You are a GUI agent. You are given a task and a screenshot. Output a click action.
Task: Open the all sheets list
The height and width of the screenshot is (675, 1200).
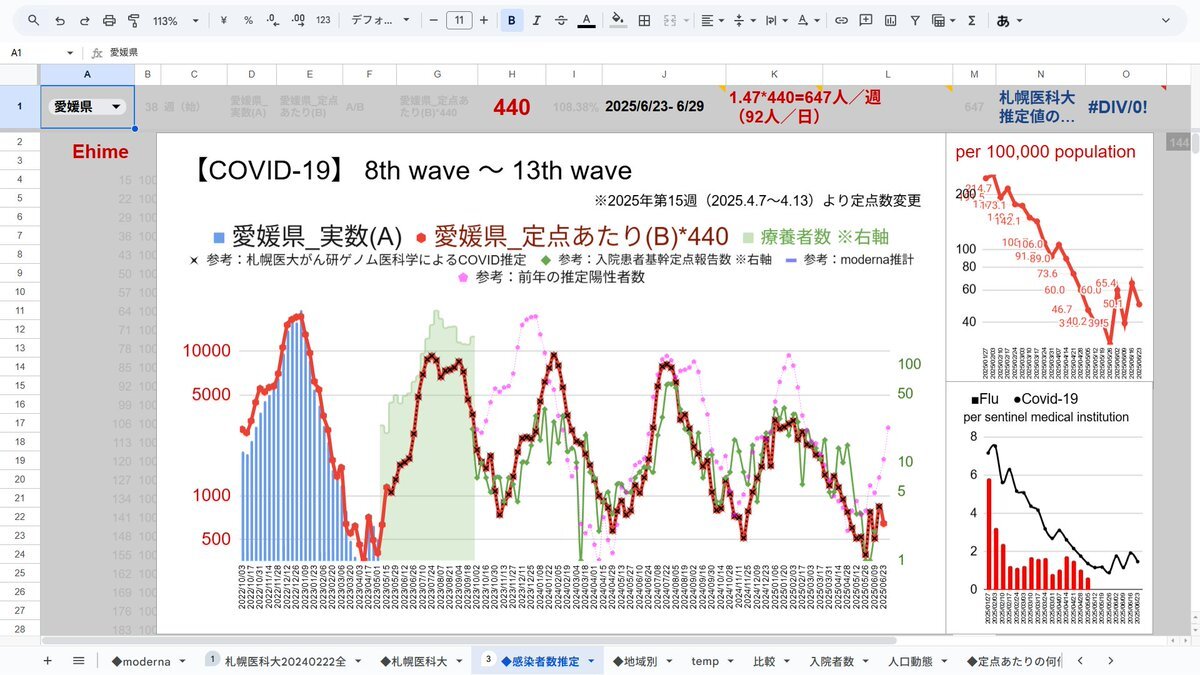[78, 661]
